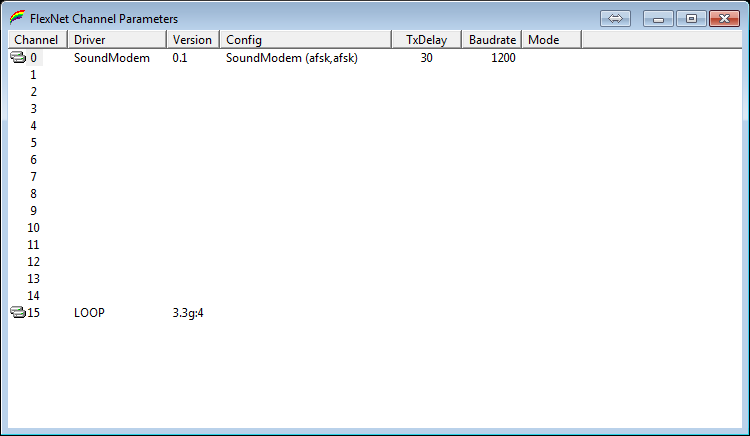Click the FlexNet Channel Parameters title text

[104, 19]
